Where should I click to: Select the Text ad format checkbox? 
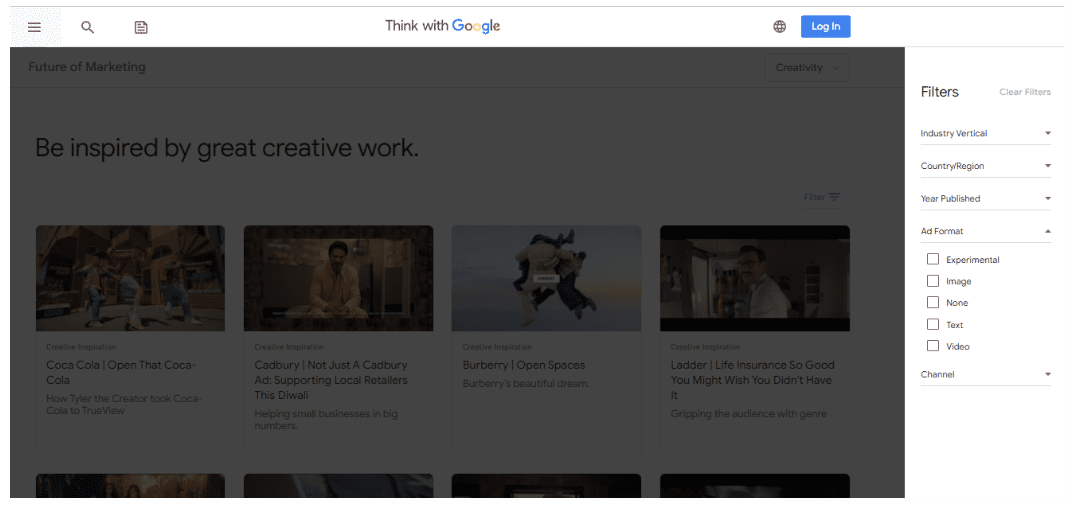click(x=933, y=325)
